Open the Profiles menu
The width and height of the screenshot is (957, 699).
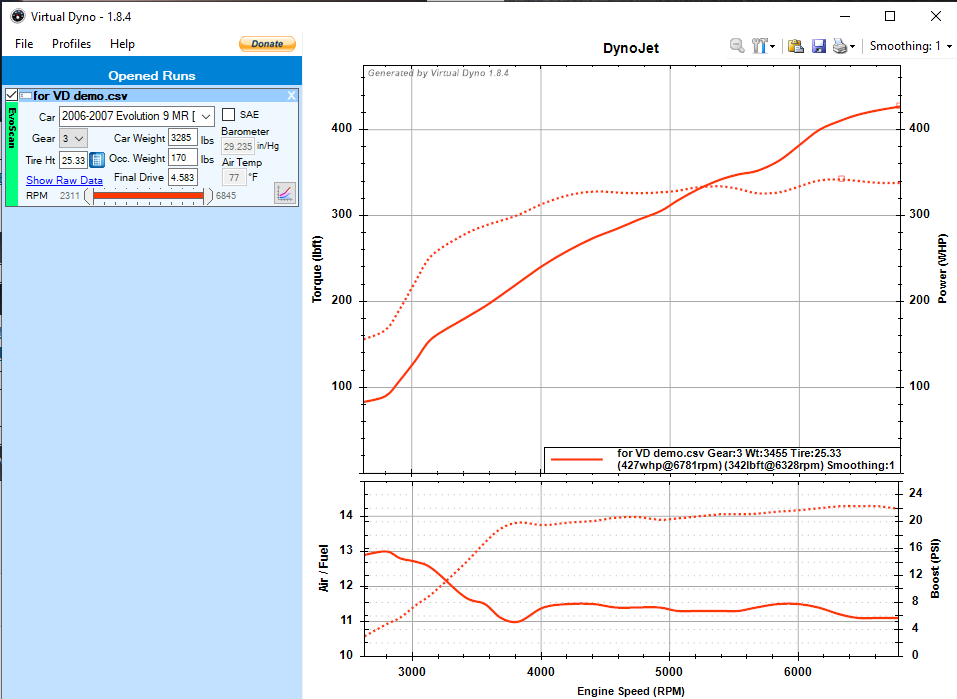click(71, 44)
